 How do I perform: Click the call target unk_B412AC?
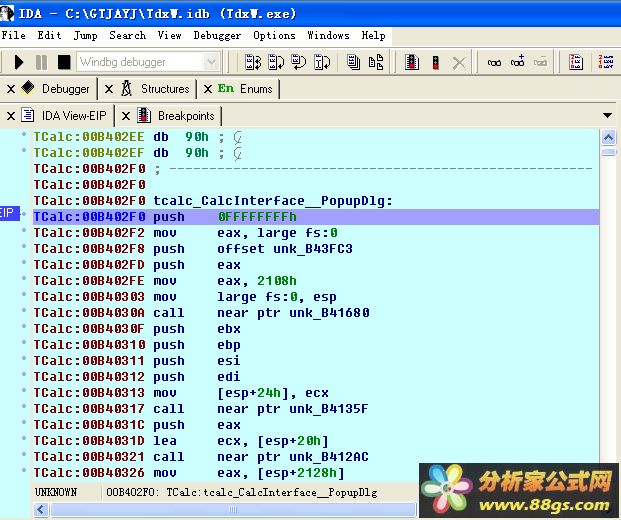click(328, 457)
